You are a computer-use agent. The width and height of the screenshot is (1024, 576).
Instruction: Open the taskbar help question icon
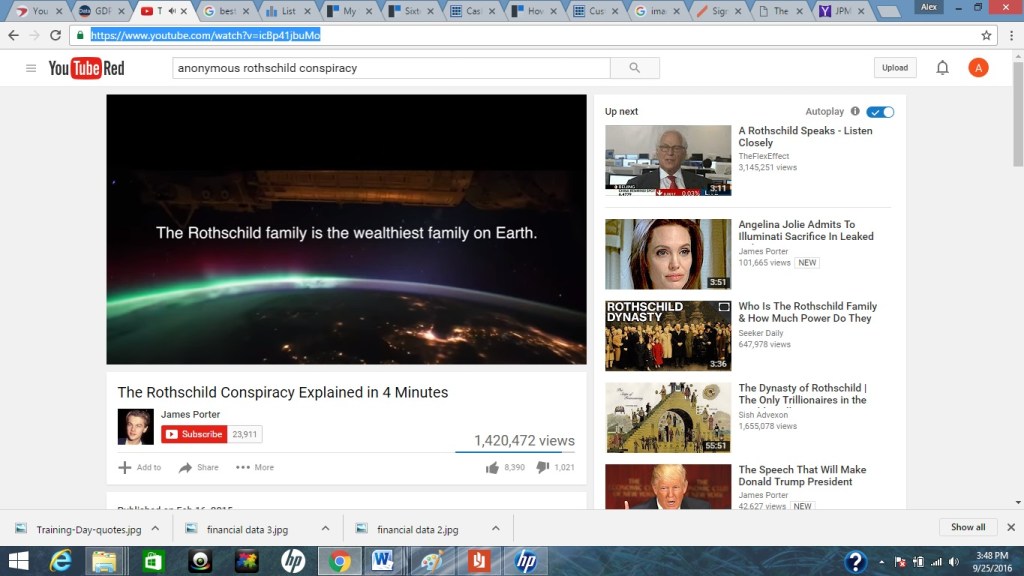(855, 562)
